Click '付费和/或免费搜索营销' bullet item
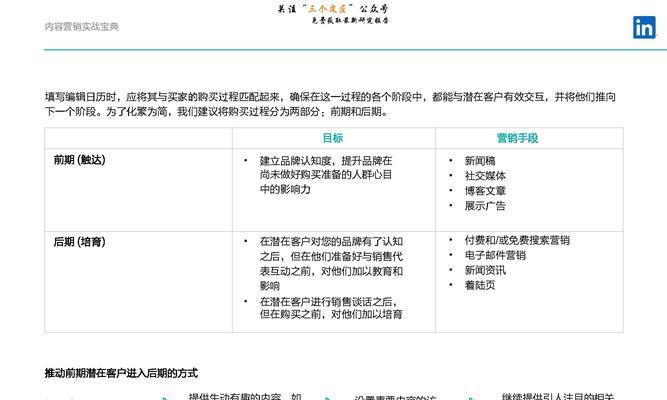This screenshot has width=667, height=400. pos(517,240)
